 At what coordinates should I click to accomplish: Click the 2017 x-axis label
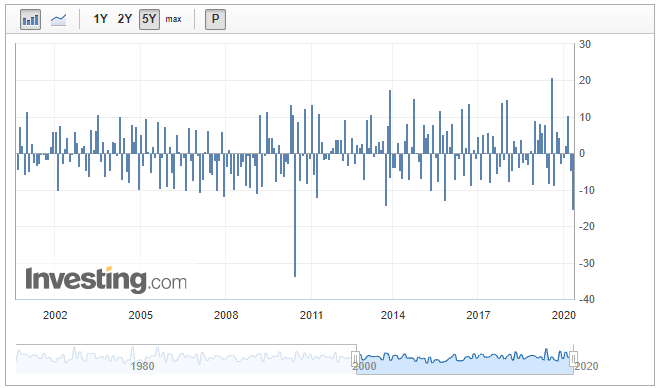tap(478, 315)
